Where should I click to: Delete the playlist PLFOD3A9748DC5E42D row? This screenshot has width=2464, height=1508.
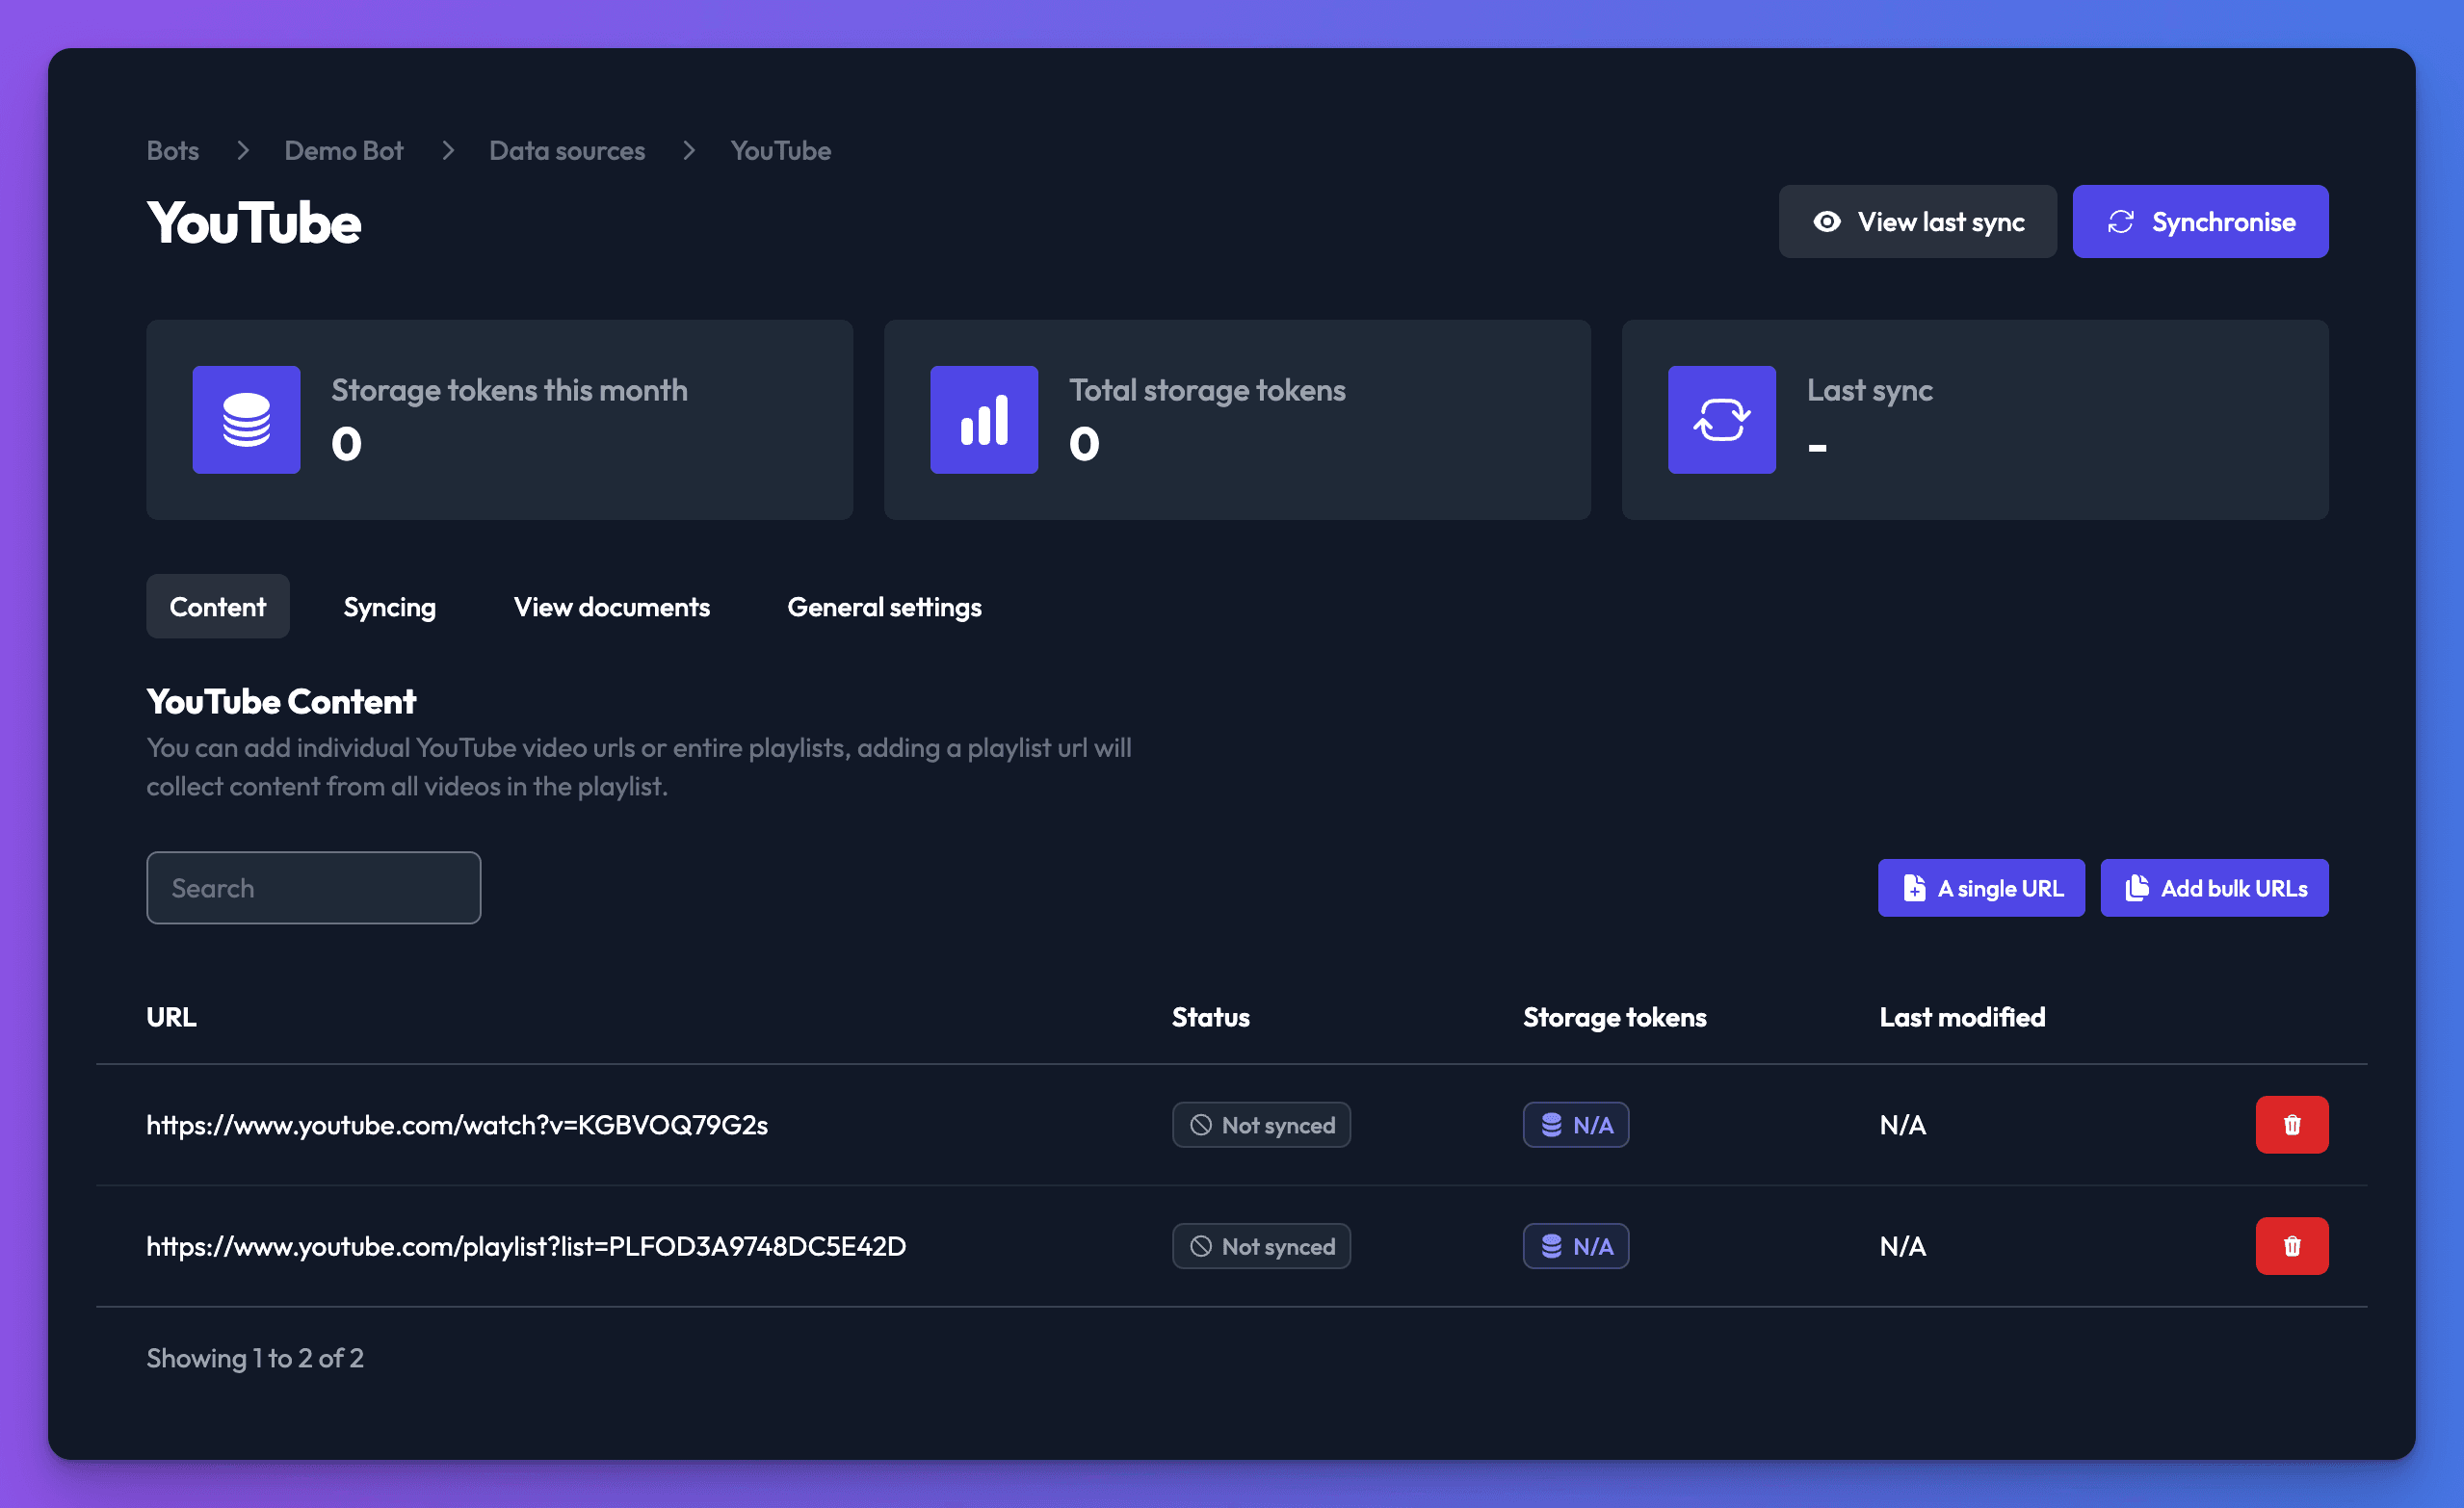(x=2291, y=1246)
